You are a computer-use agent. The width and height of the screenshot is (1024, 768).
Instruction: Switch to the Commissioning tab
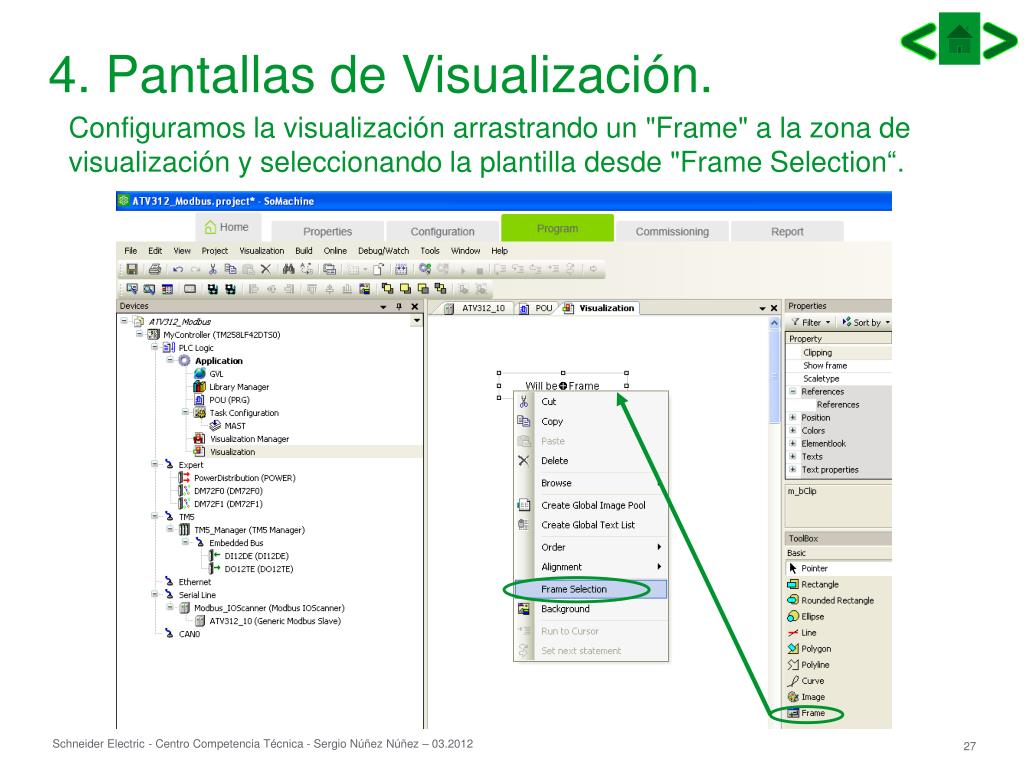click(672, 231)
